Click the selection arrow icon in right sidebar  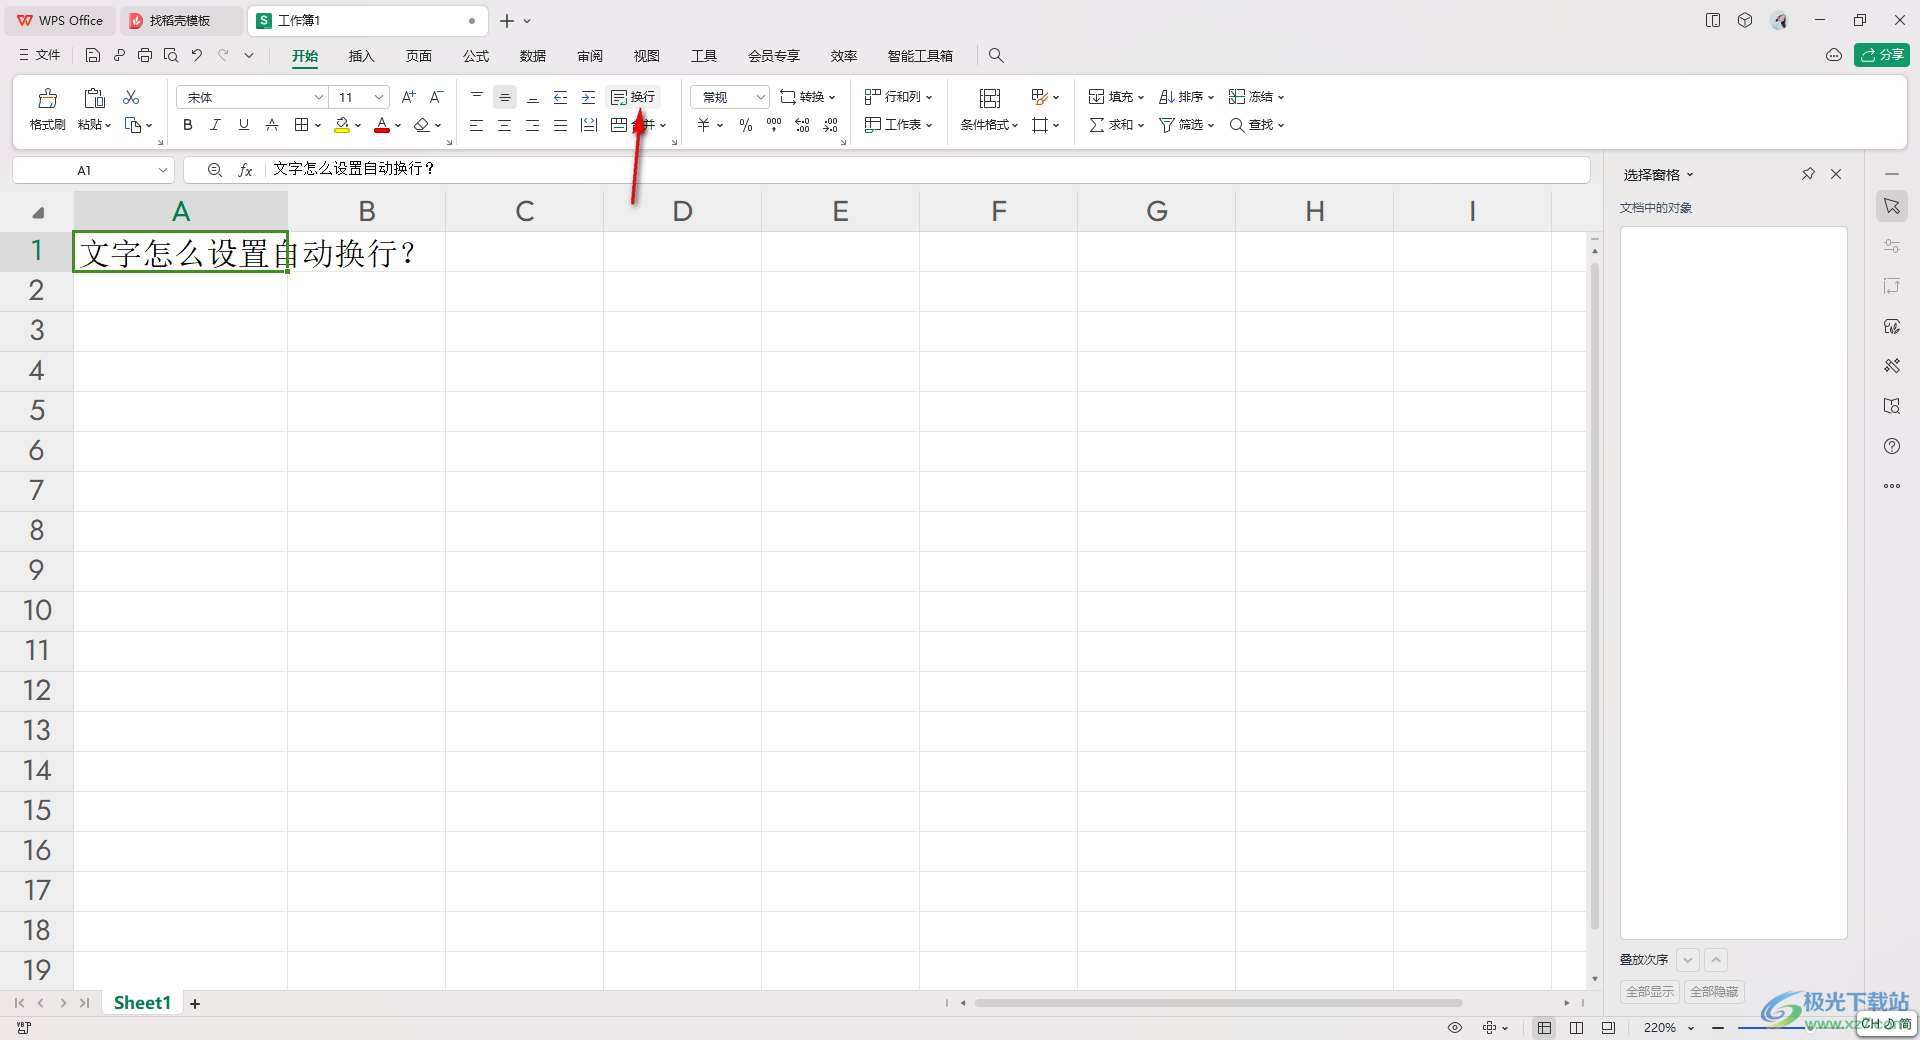tap(1892, 206)
